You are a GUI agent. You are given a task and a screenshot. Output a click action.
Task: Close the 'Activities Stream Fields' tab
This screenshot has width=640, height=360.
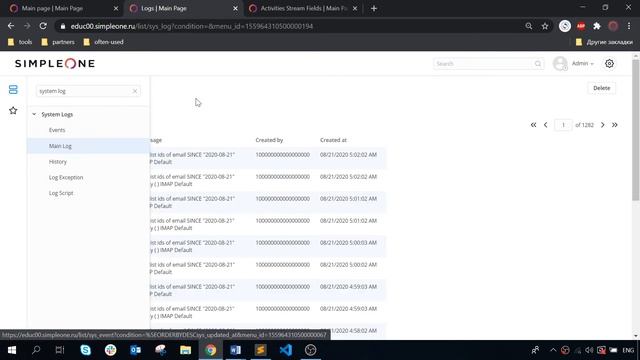click(355, 8)
